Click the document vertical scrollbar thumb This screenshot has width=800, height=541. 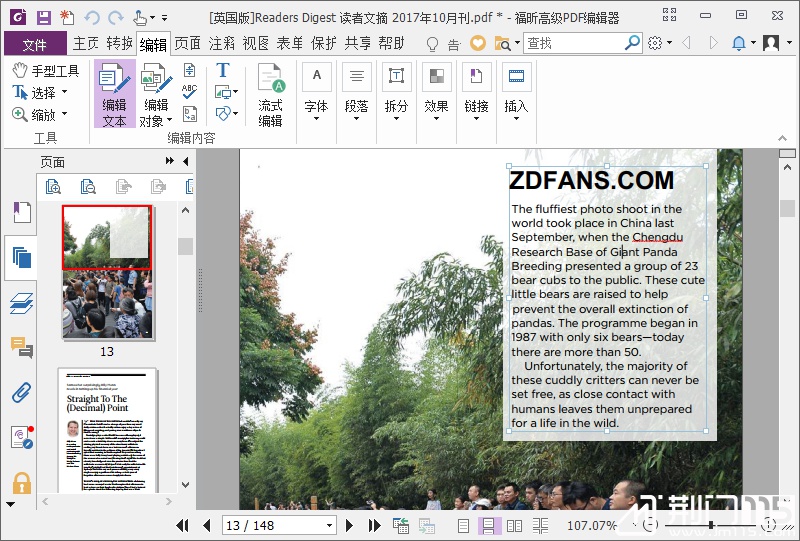[787, 208]
